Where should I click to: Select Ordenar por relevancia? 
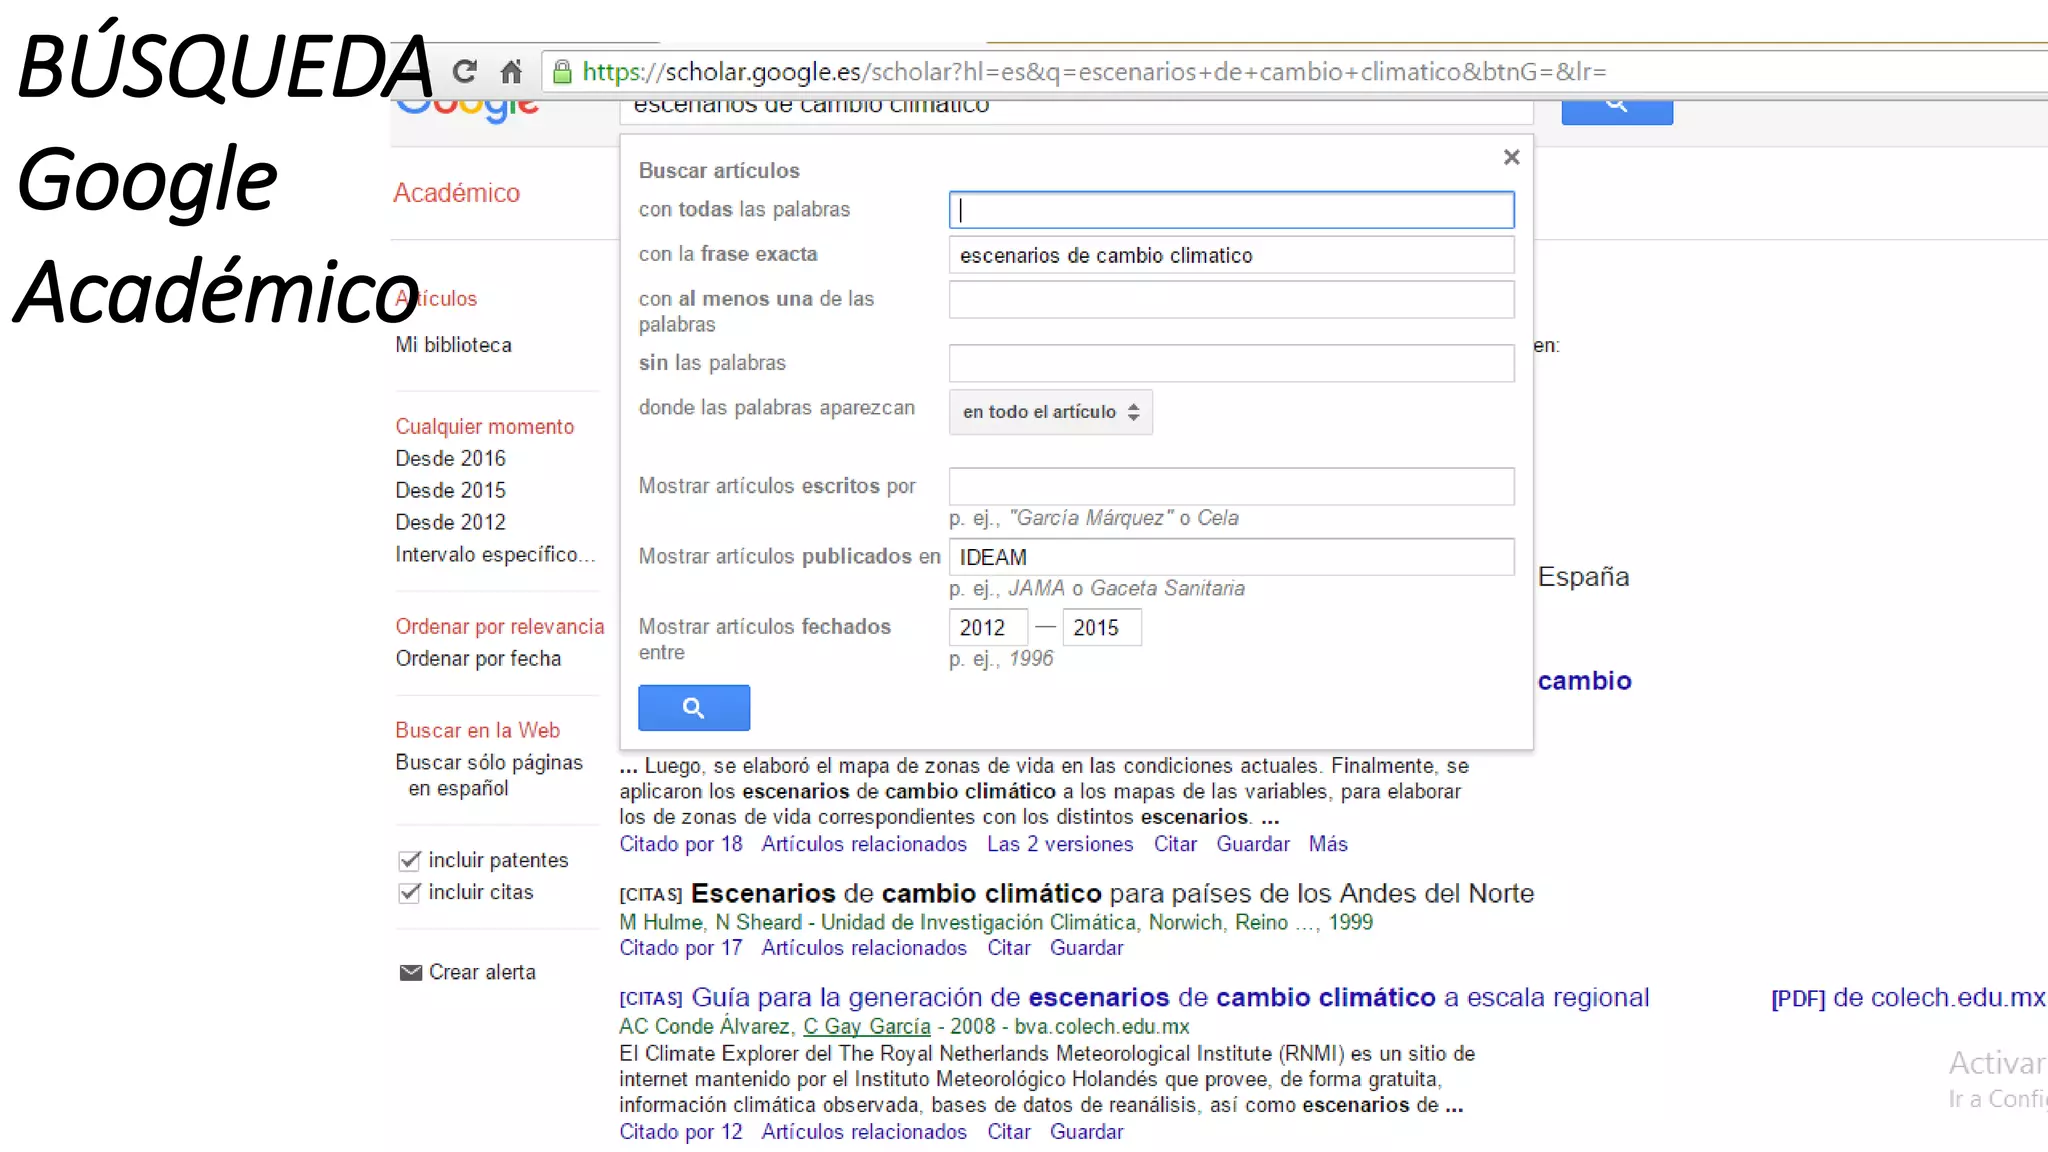(x=499, y=627)
